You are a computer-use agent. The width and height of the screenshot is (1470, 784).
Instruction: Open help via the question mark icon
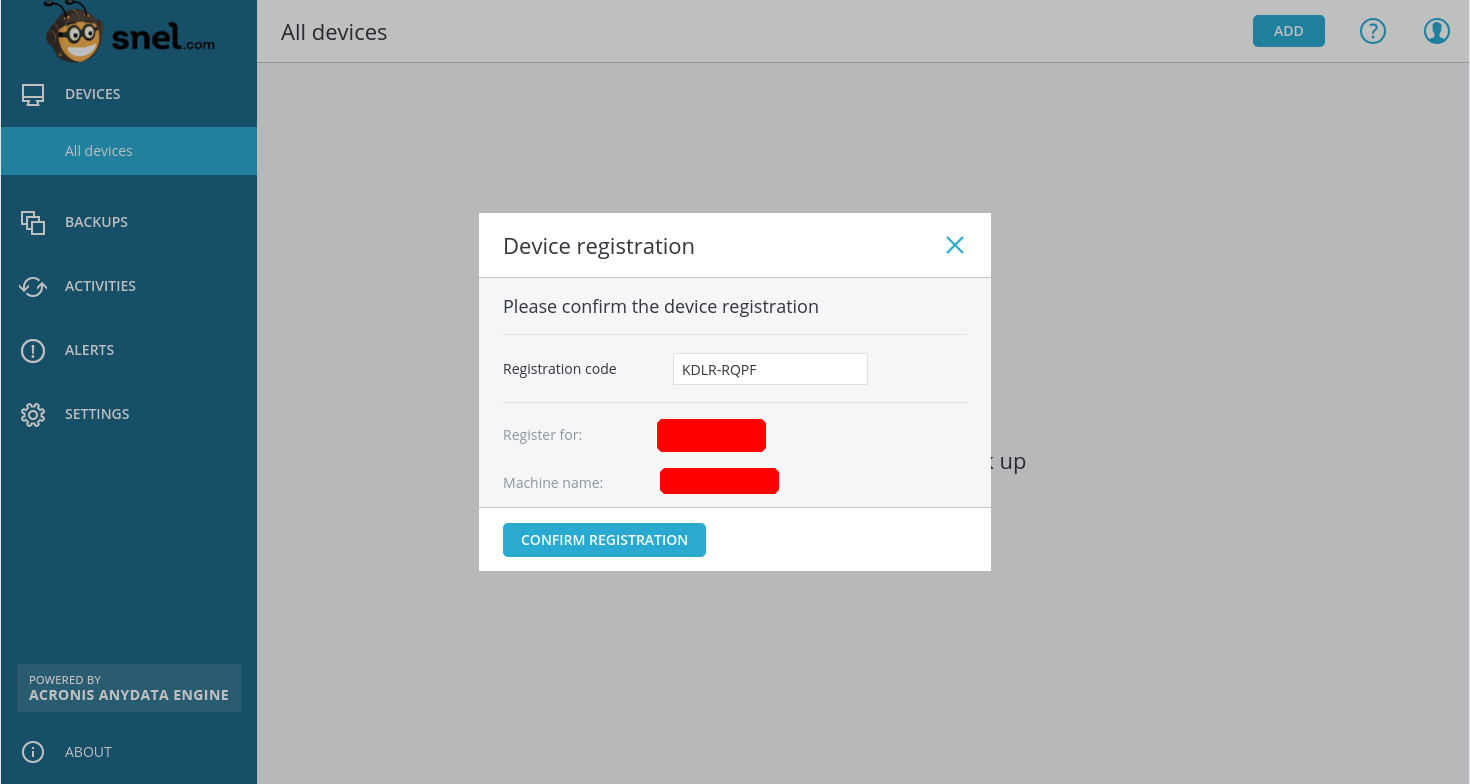1373,31
